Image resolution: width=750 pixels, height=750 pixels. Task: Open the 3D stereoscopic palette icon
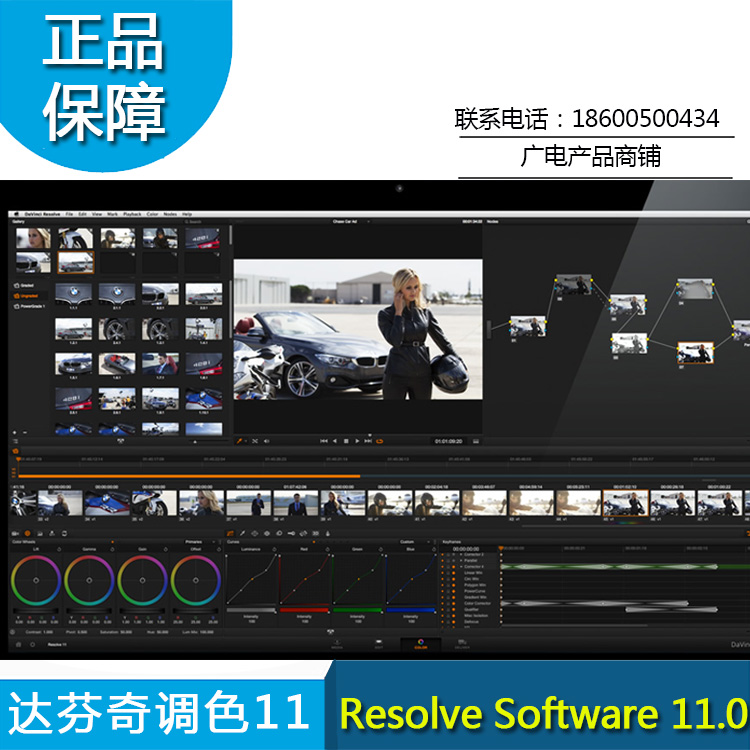click(315, 533)
